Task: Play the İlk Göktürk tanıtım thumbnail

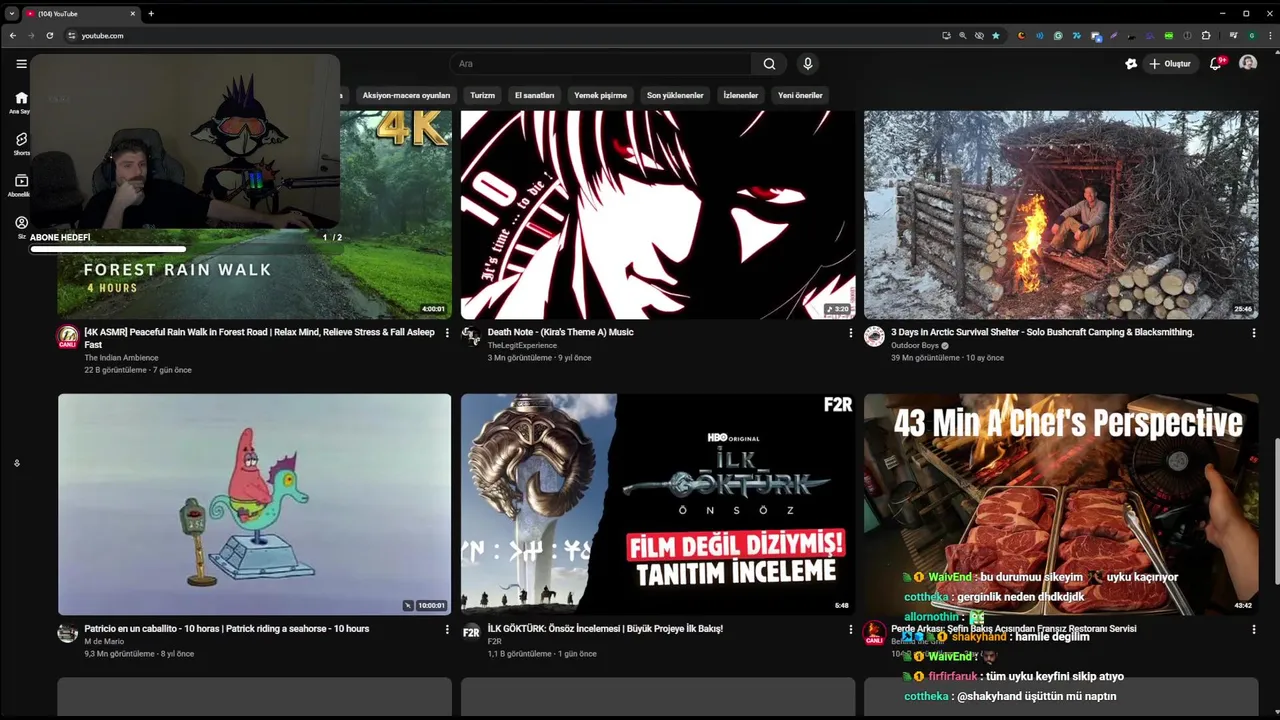Action: coord(658,504)
